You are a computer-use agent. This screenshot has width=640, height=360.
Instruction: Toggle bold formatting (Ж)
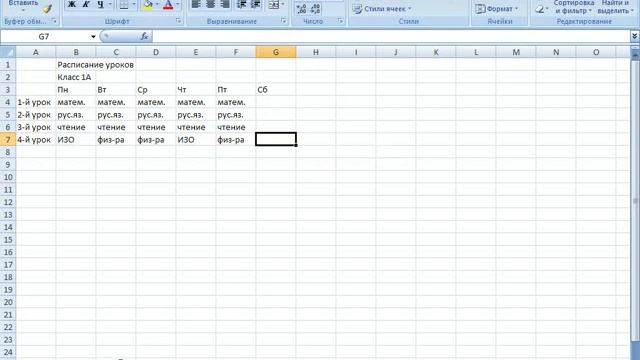tap(71, 4)
